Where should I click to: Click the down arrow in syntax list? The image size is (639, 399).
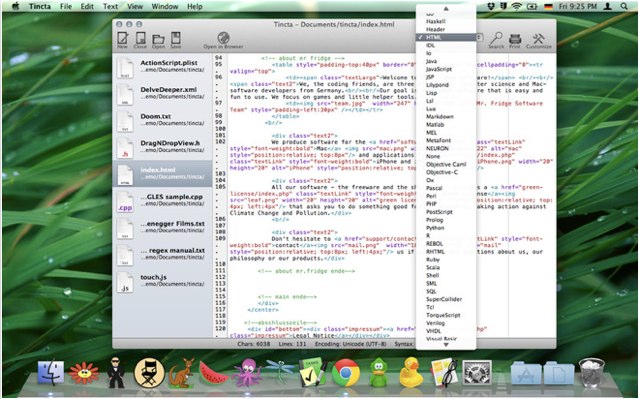(446, 345)
